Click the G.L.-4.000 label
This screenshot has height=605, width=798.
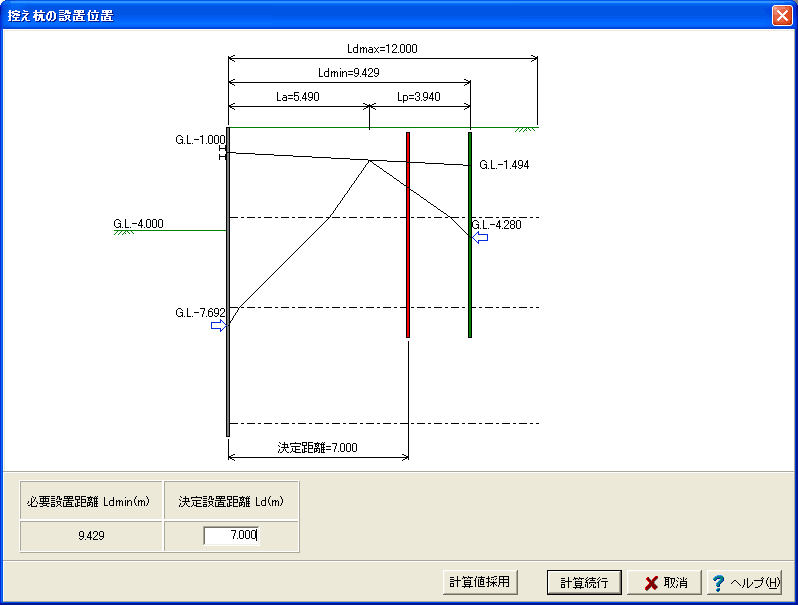click(138, 224)
